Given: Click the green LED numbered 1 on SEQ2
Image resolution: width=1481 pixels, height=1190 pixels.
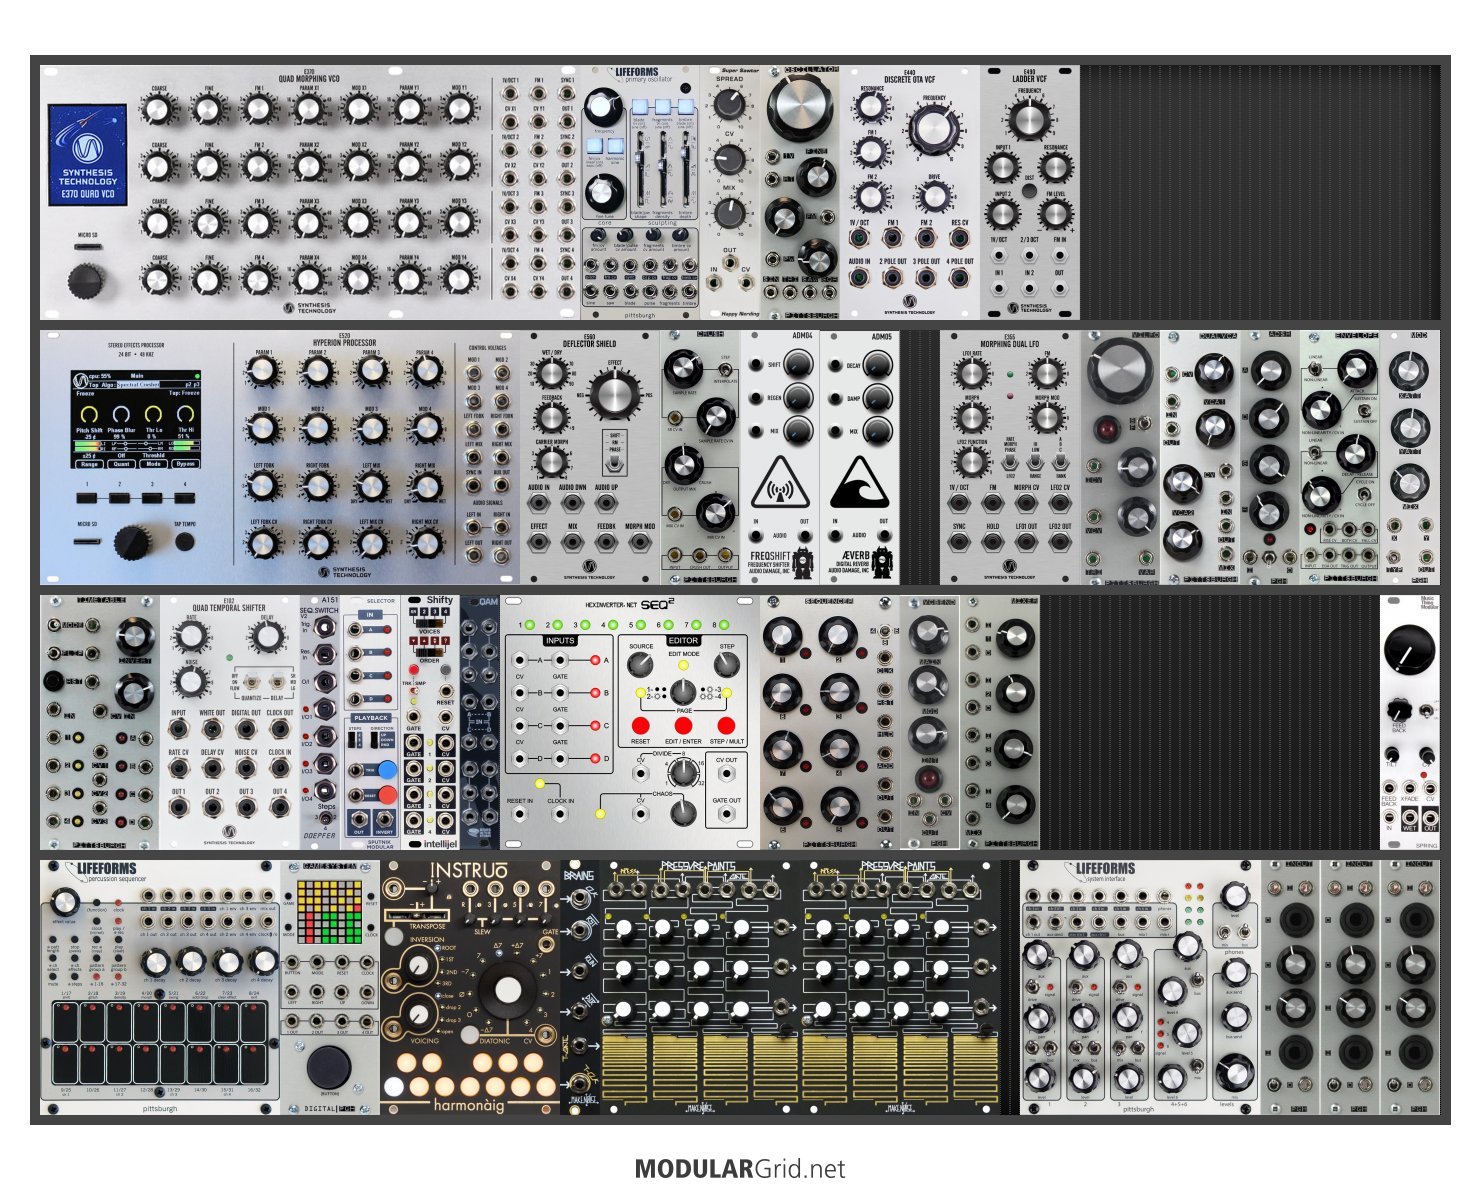Looking at the screenshot, I should tap(528, 625).
